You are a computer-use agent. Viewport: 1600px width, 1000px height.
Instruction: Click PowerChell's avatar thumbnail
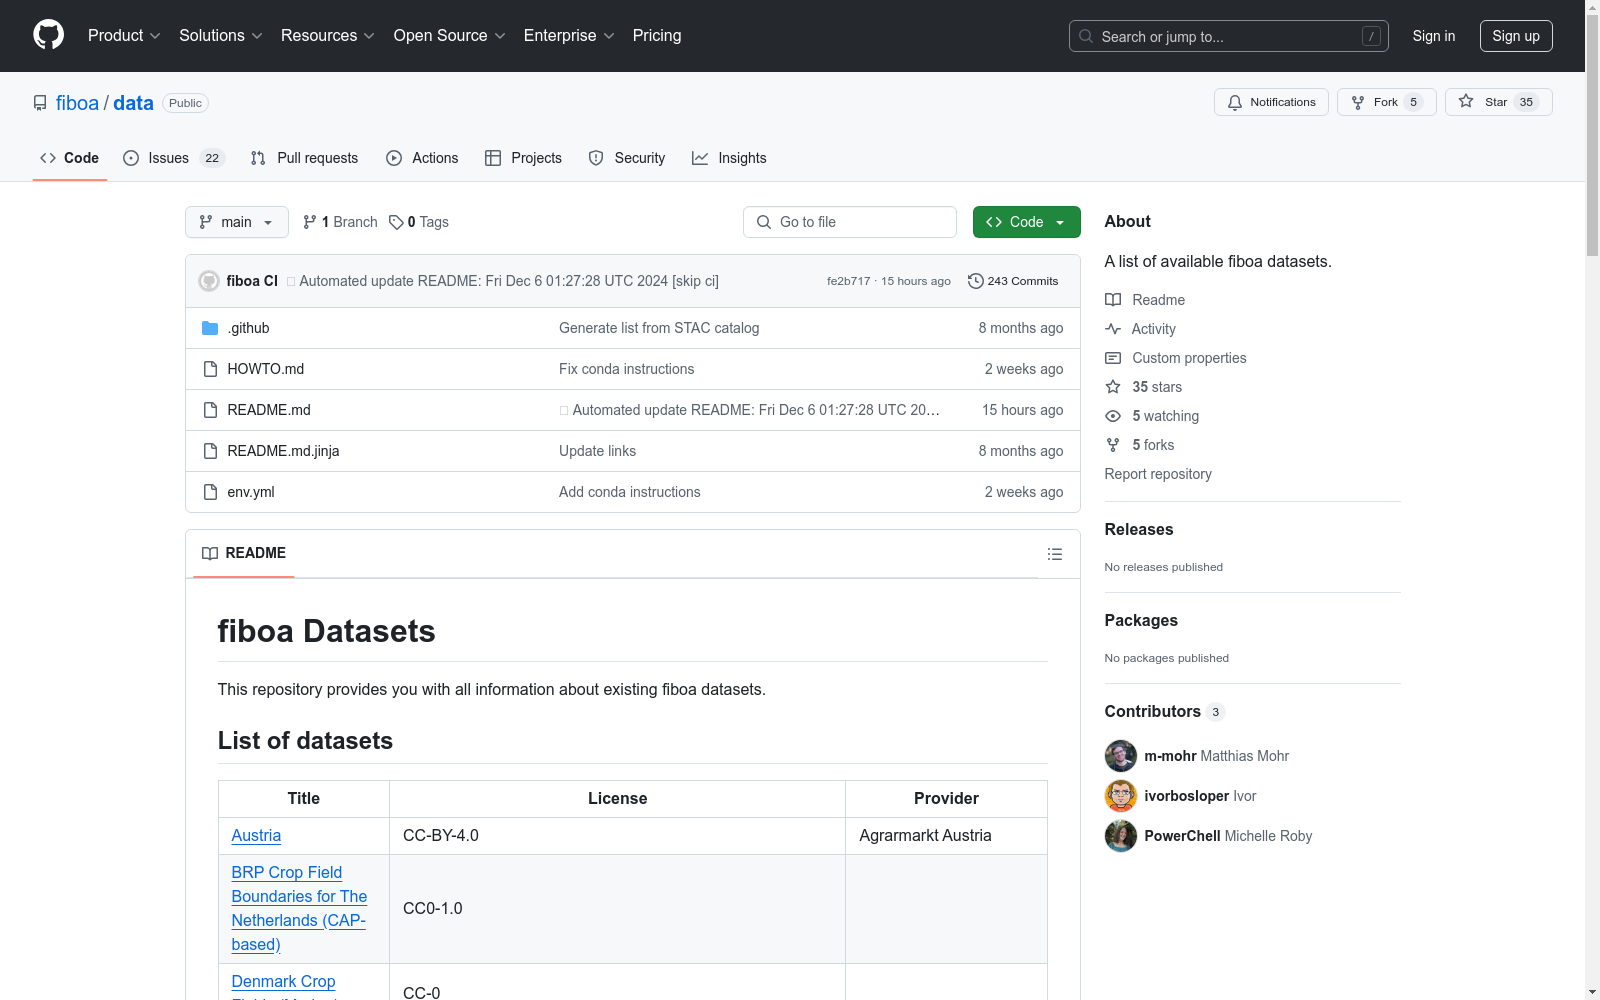tap(1121, 836)
